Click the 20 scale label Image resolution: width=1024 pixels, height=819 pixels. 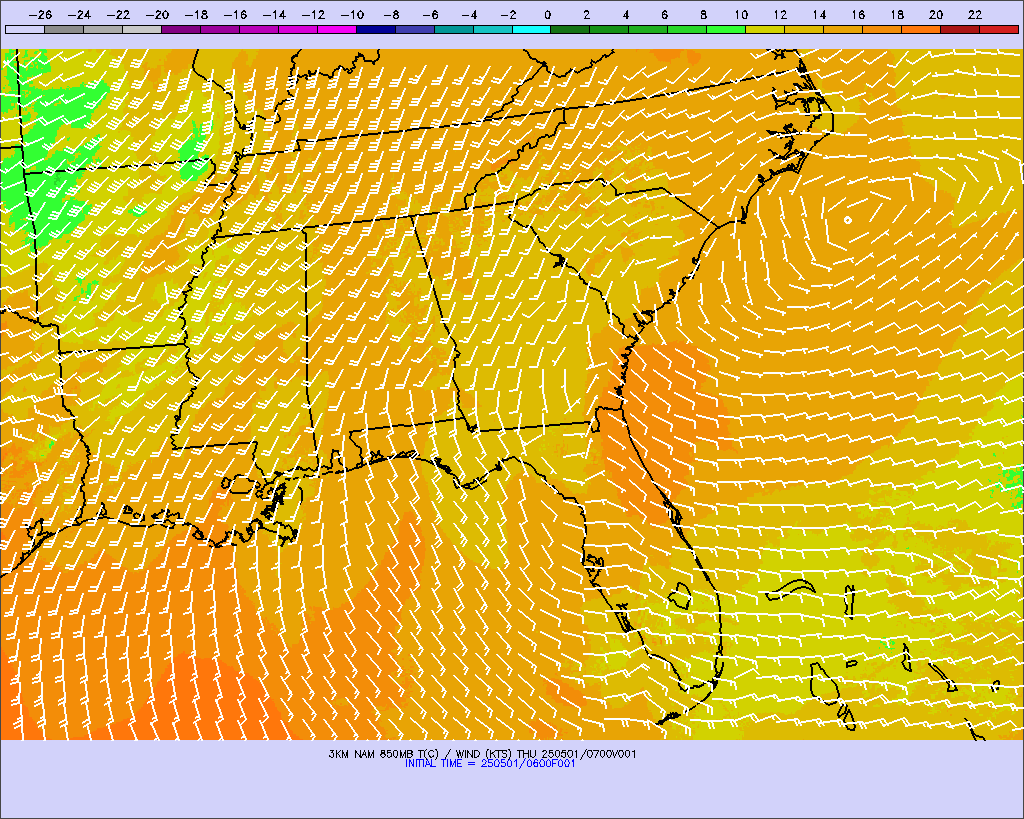936,15
